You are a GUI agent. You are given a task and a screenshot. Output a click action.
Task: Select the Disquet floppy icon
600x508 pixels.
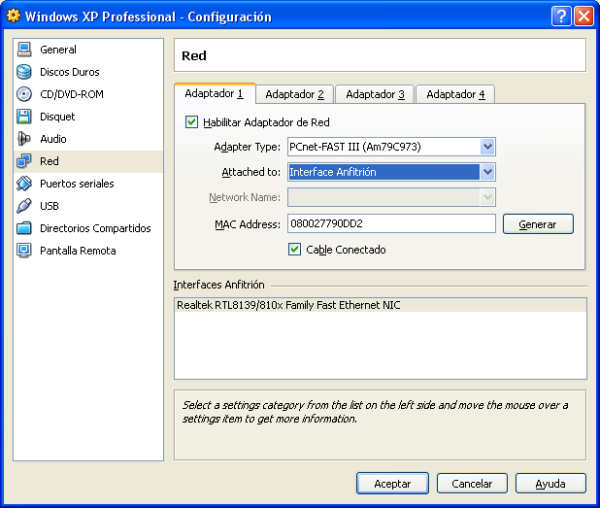click(24, 117)
